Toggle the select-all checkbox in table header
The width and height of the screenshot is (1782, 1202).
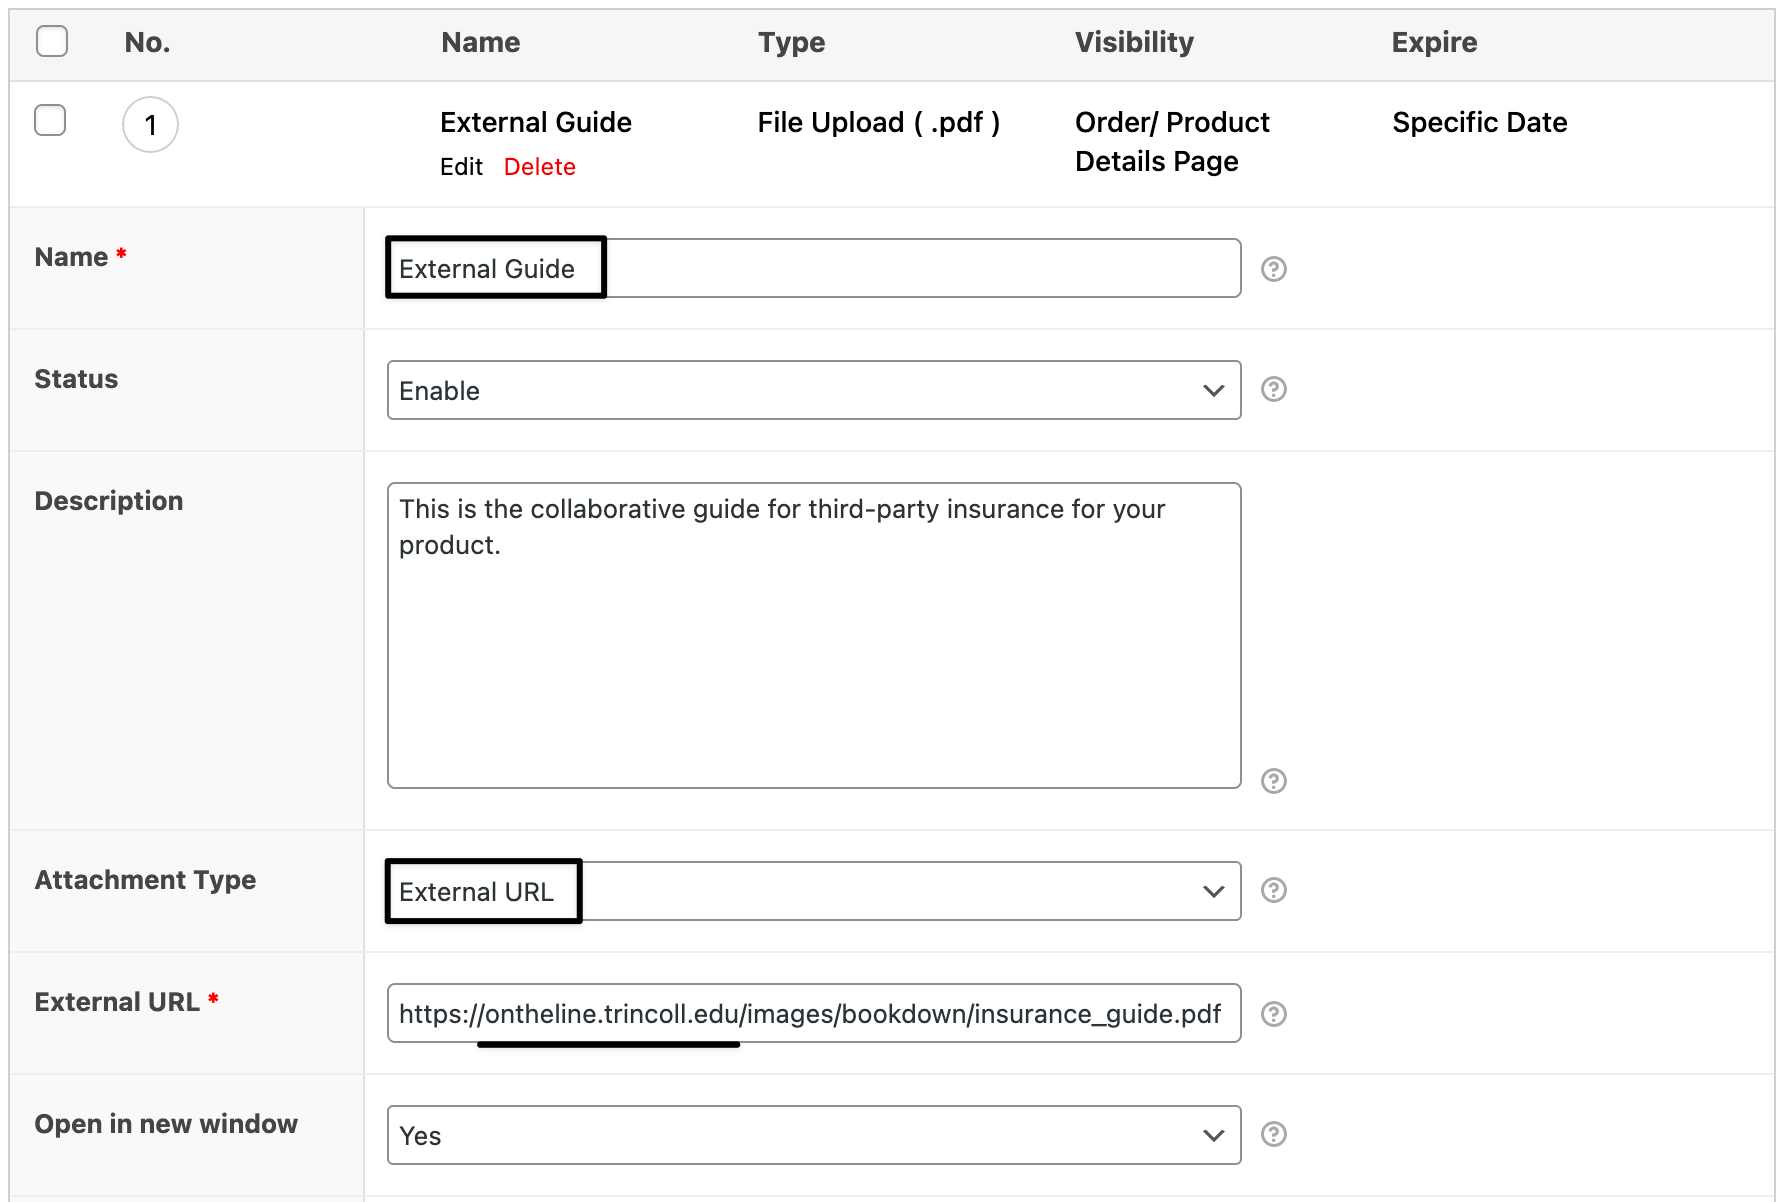[x=52, y=41]
